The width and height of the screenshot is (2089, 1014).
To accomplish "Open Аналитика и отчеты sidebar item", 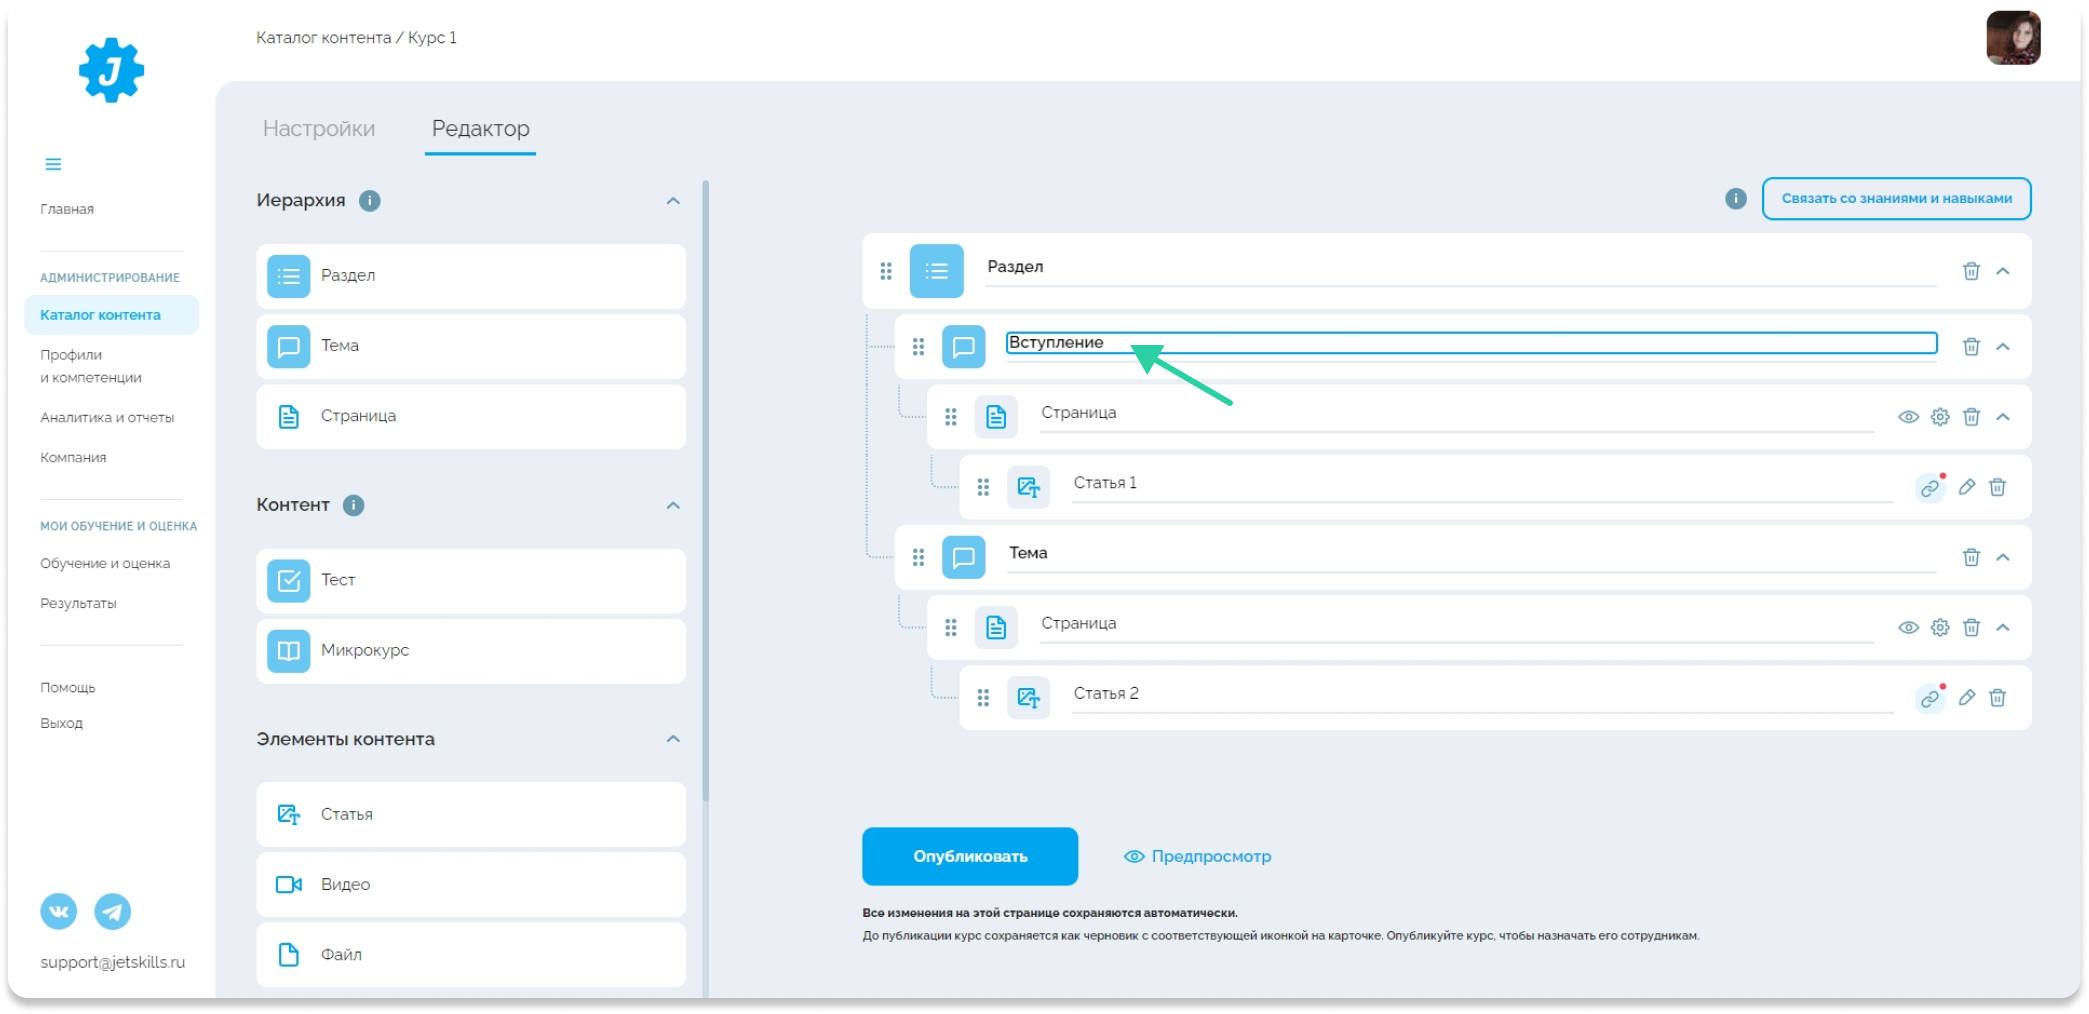I will point(107,418).
